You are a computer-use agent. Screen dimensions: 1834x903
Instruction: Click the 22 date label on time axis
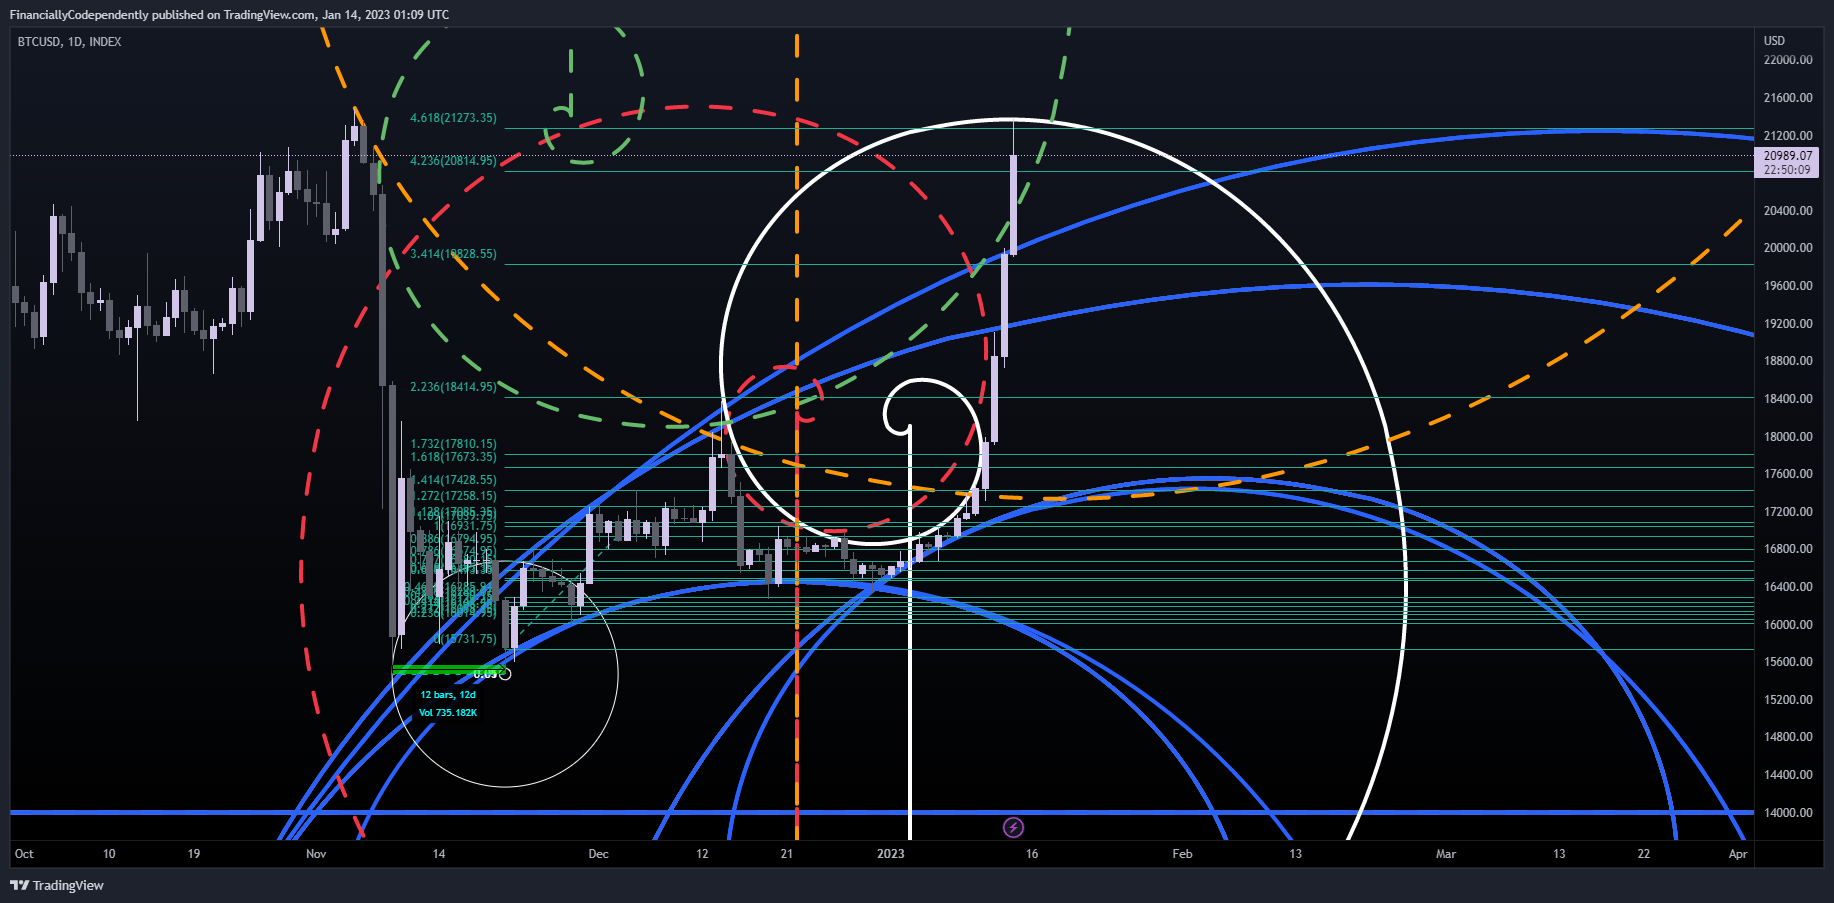click(x=1644, y=854)
